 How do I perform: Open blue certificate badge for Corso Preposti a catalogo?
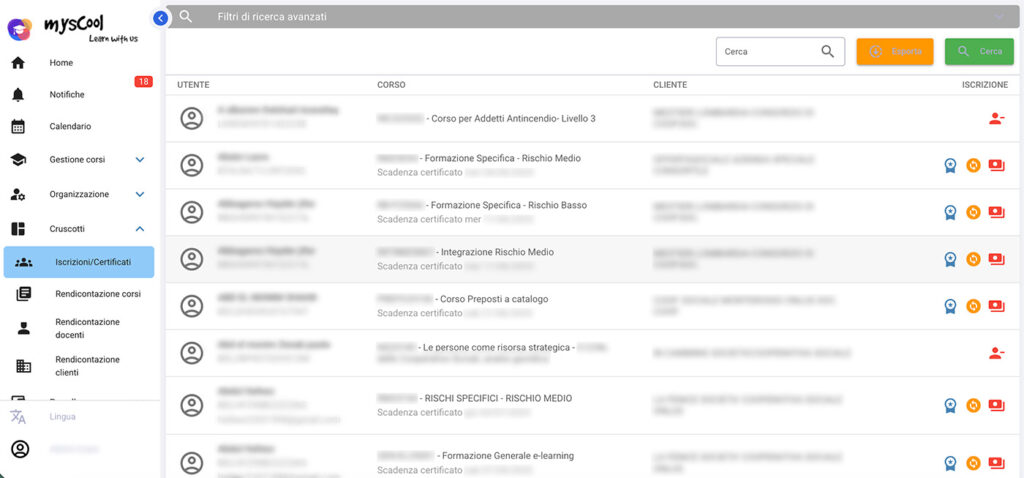click(950, 306)
